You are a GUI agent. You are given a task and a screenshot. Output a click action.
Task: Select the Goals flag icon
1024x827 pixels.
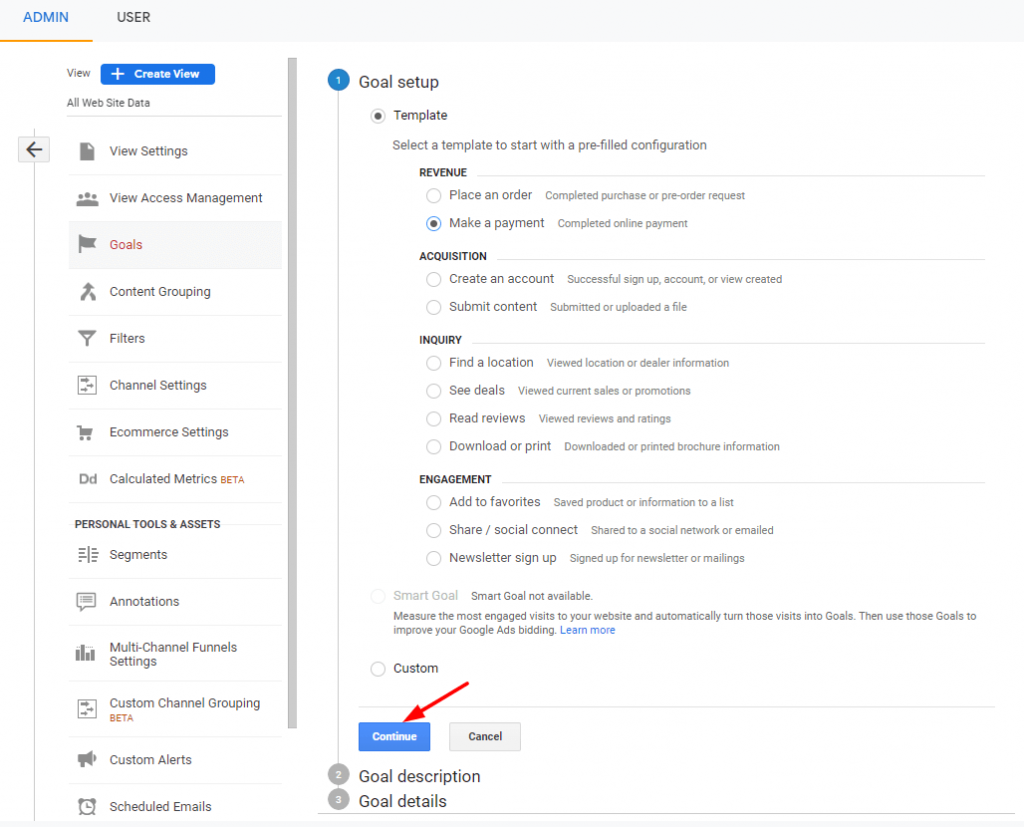(87, 244)
